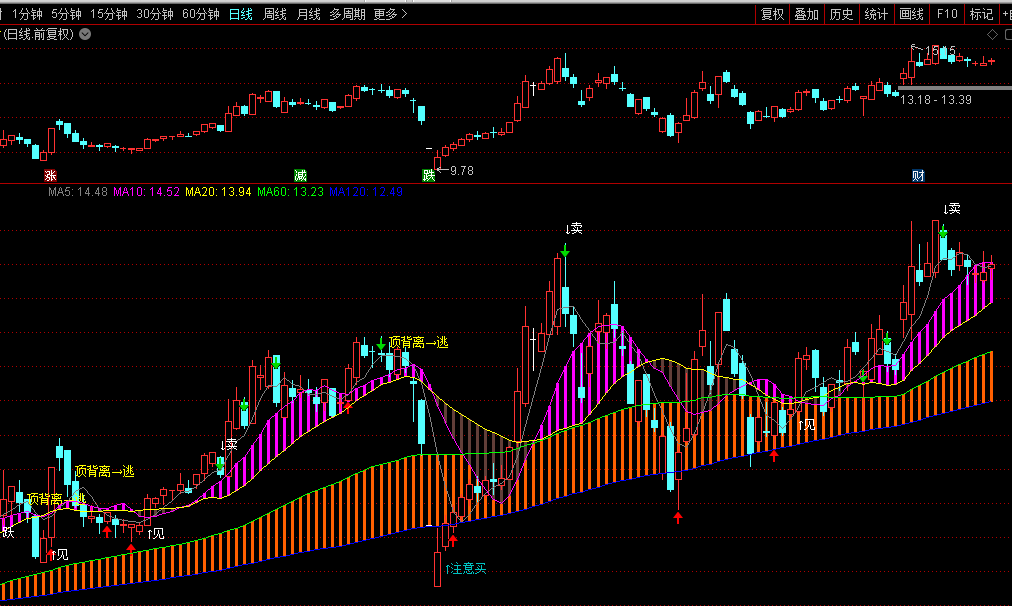Click the green 跌 event marker icon
Image resolution: width=1012 pixels, height=606 pixels.
pyautogui.click(x=429, y=175)
